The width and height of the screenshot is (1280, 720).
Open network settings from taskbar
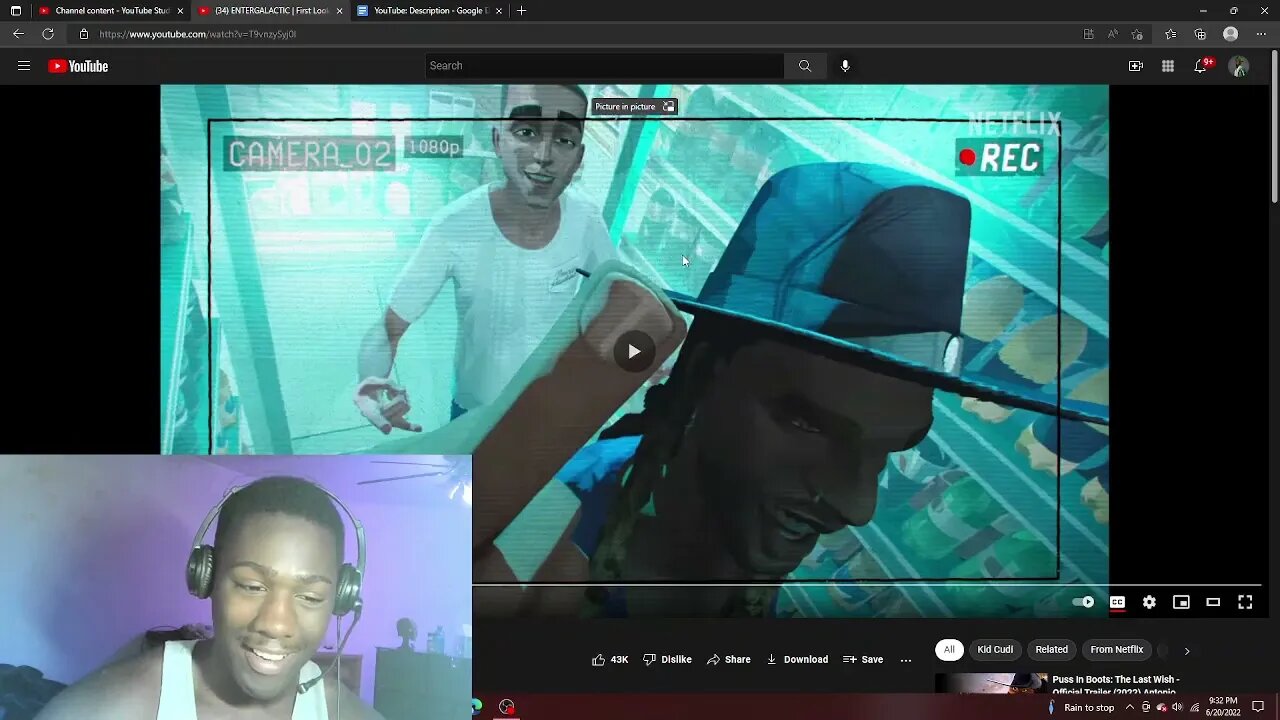coord(1194,707)
